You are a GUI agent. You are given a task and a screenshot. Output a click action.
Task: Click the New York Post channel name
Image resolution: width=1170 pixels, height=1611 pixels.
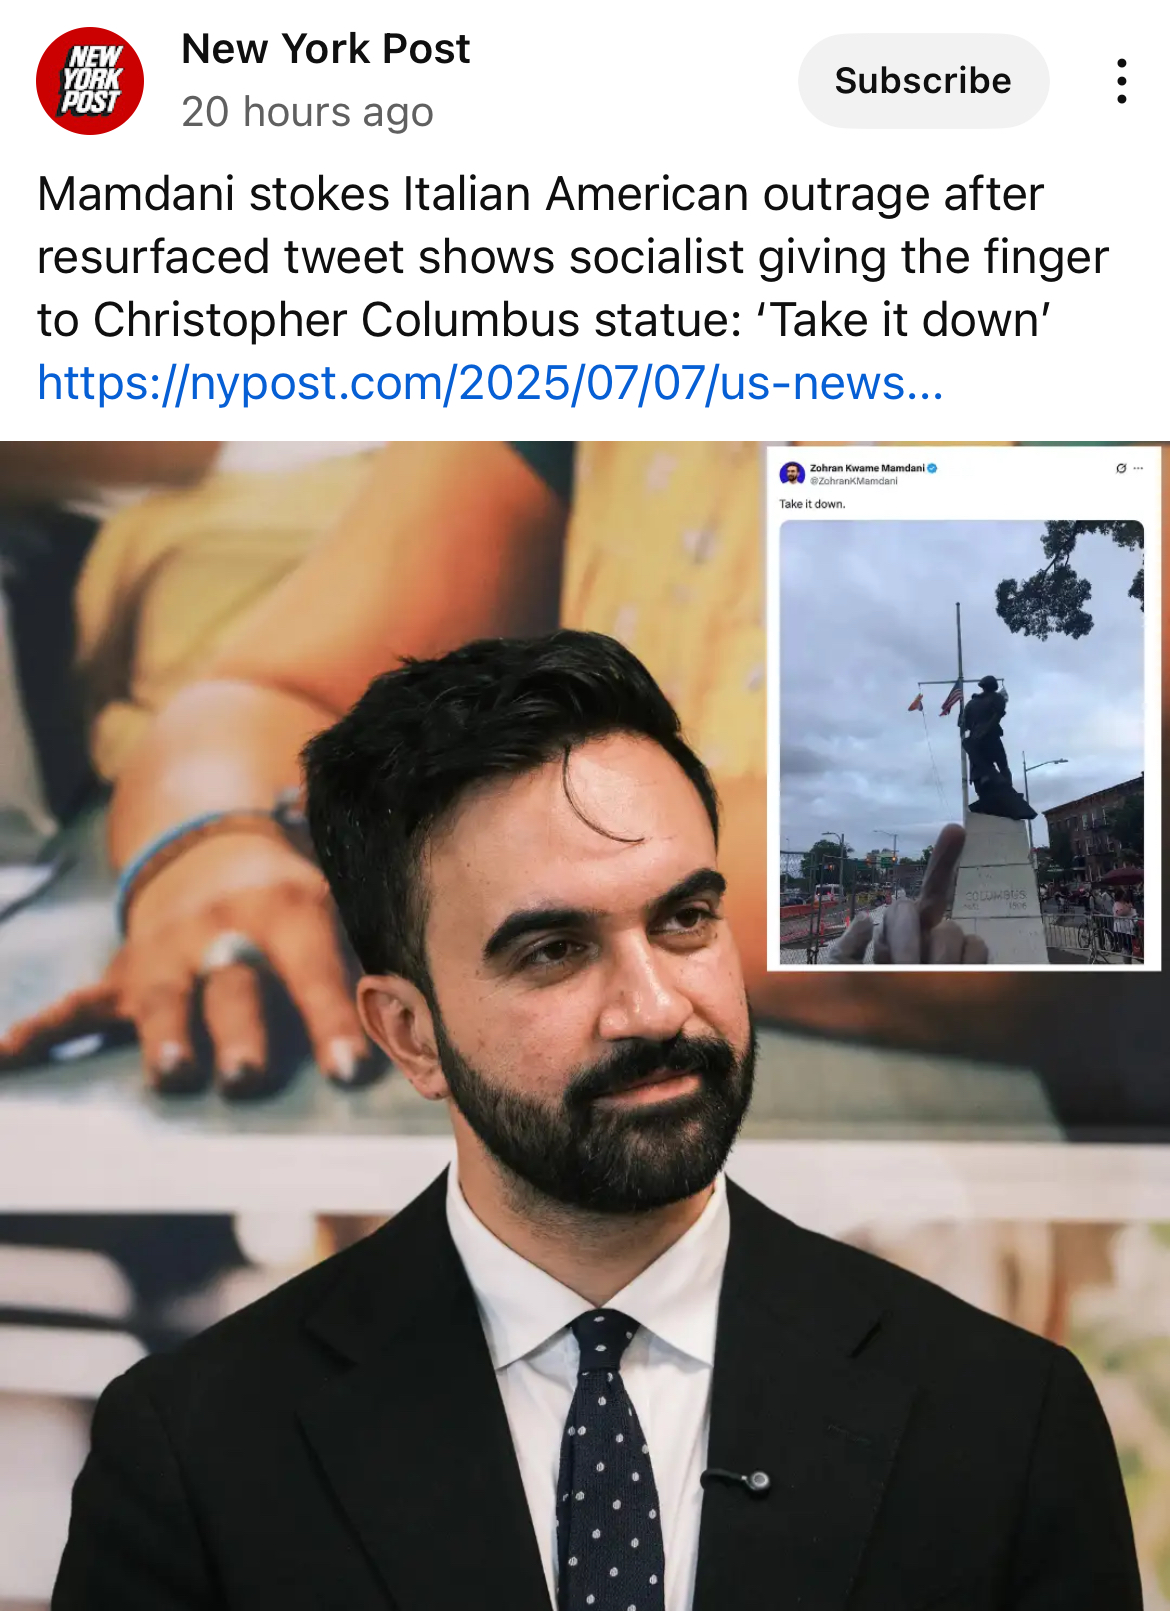click(x=325, y=49)
